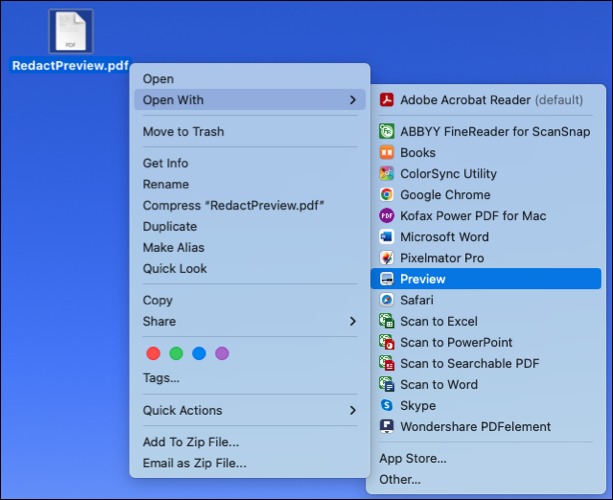Screen dimensions: 613x500
Task: Select Scan to Word
Action: click(486, 385)
